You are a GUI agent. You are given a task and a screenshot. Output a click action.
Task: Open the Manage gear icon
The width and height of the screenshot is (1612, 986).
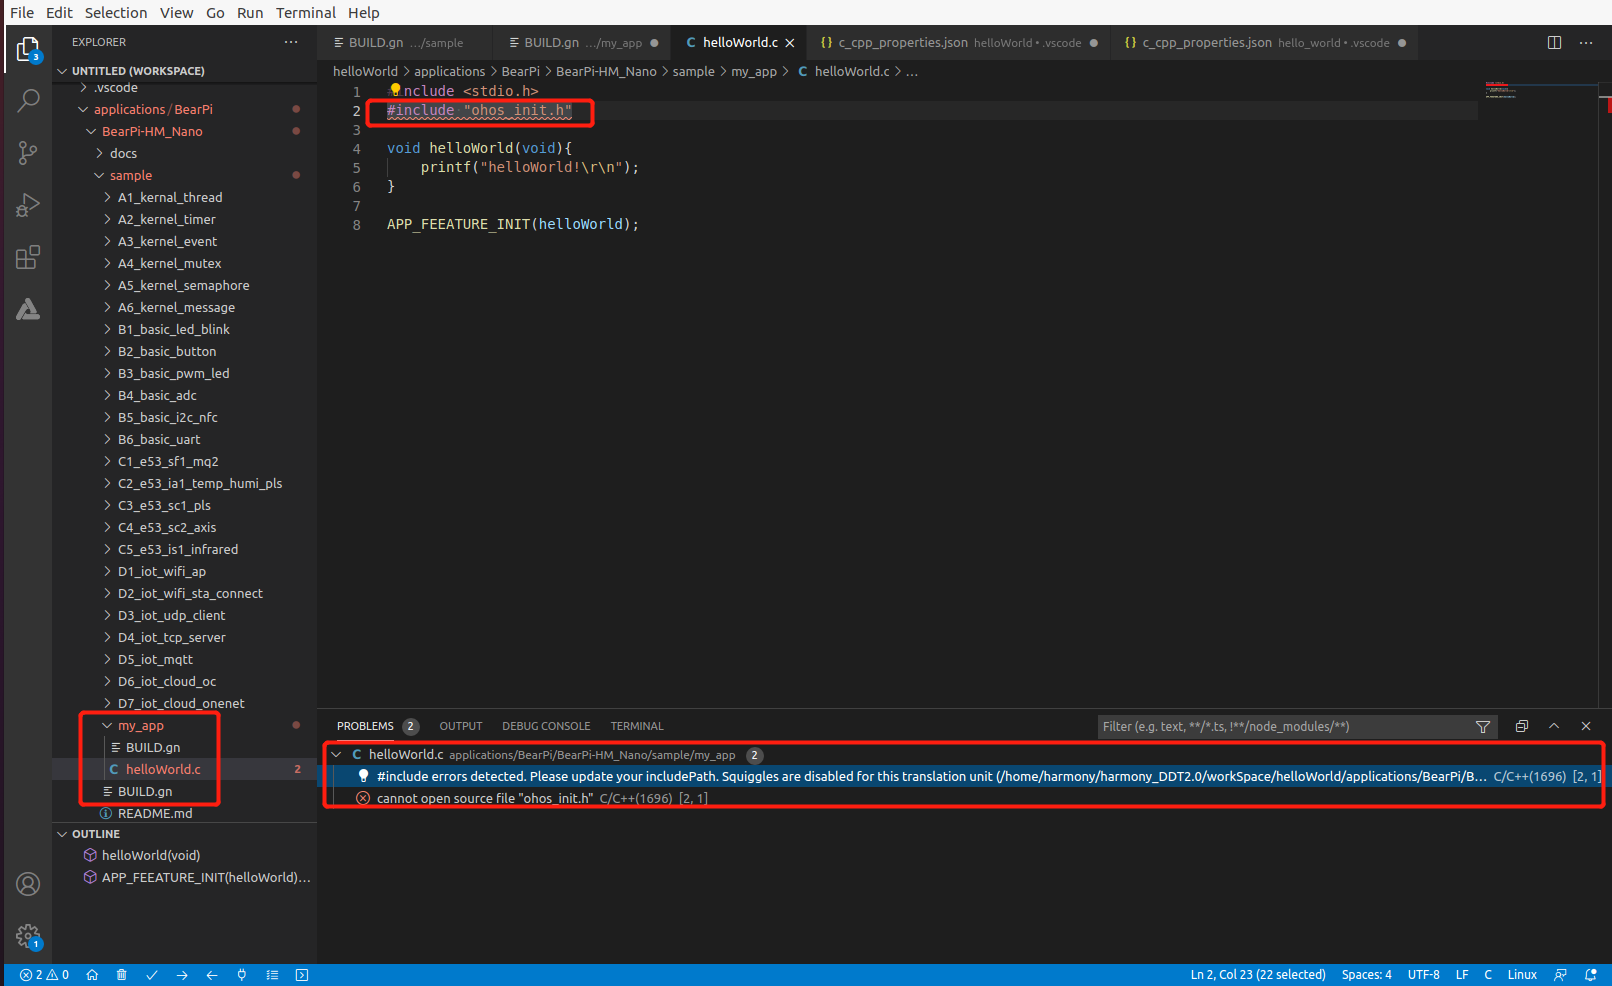coord(28,937)
